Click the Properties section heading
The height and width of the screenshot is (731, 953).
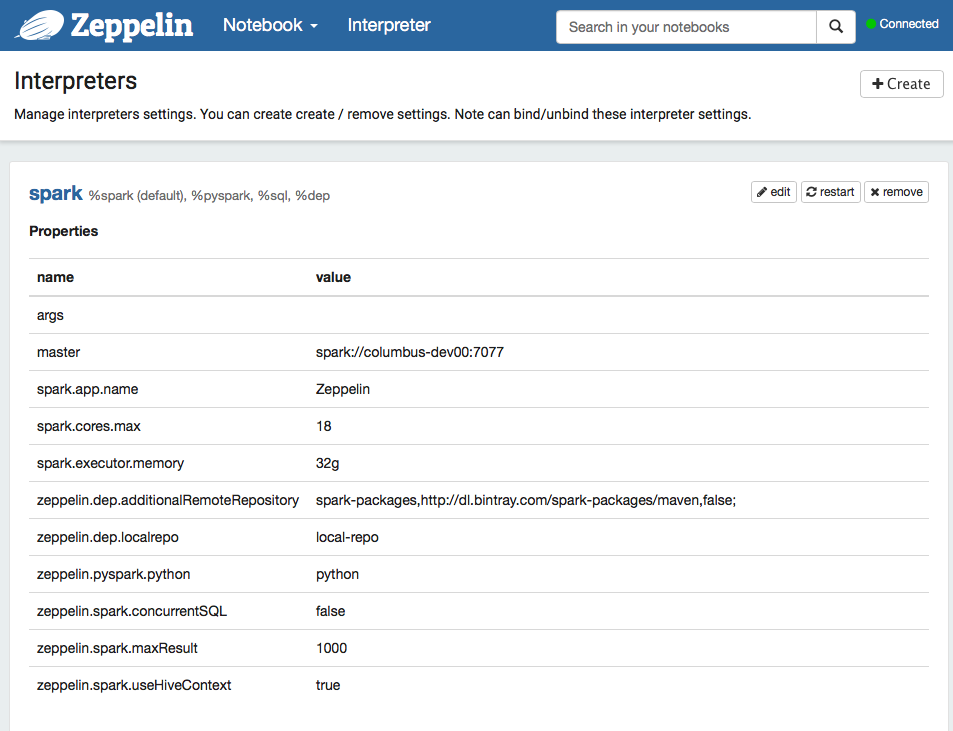pos(63,232)
